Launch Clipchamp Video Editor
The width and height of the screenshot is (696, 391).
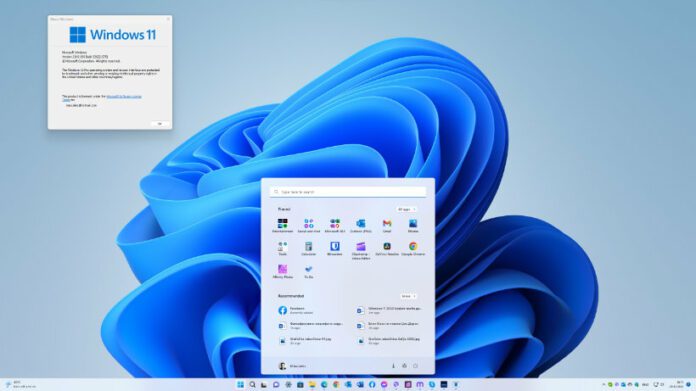[x=361, y=250]
